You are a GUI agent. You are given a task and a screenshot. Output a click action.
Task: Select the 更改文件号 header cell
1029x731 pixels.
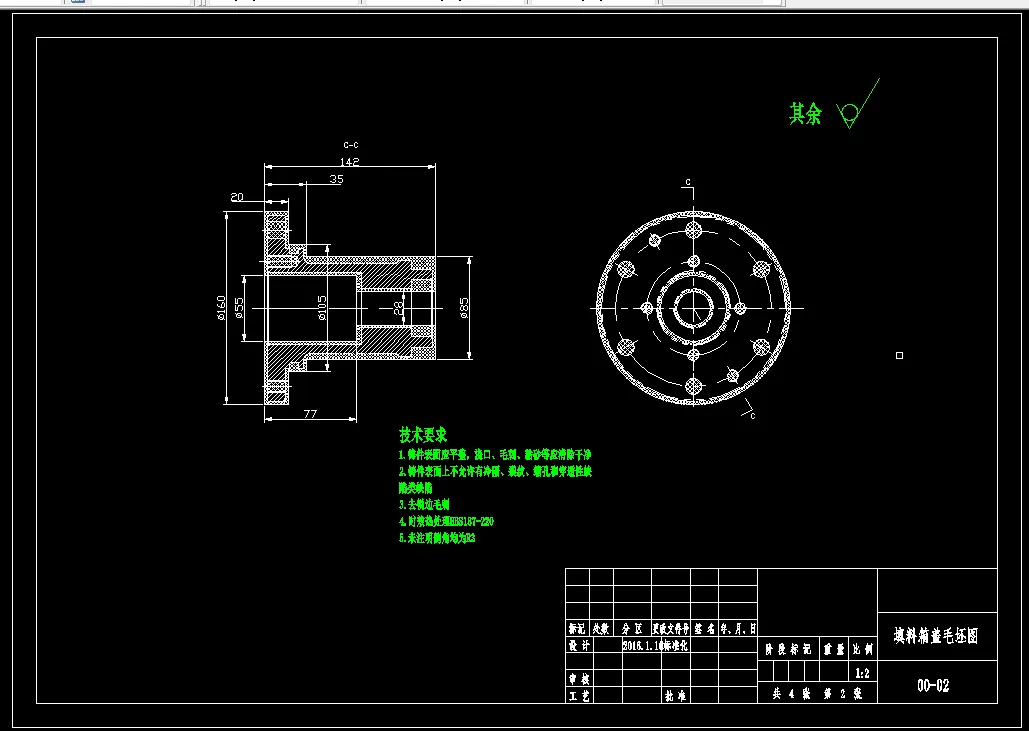[x=671, y=629]
